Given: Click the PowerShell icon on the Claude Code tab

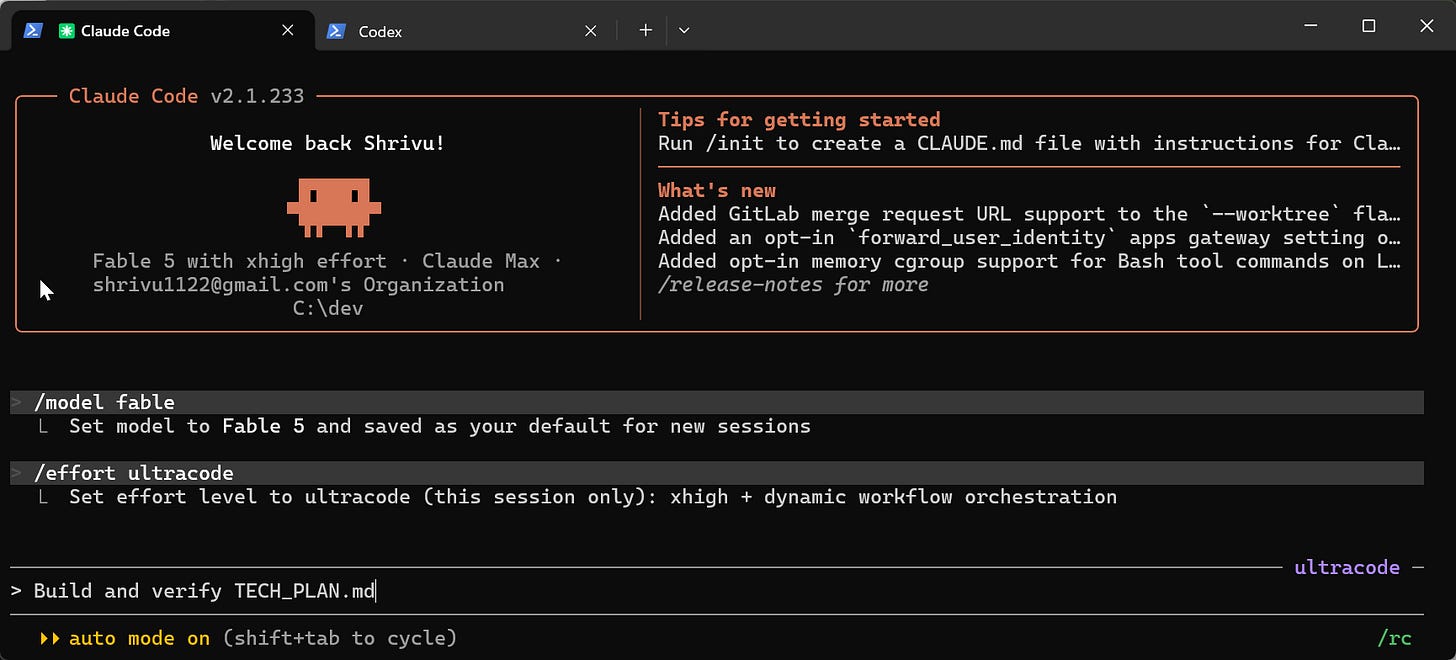Looking at the screenshot, I should [33, 31].
